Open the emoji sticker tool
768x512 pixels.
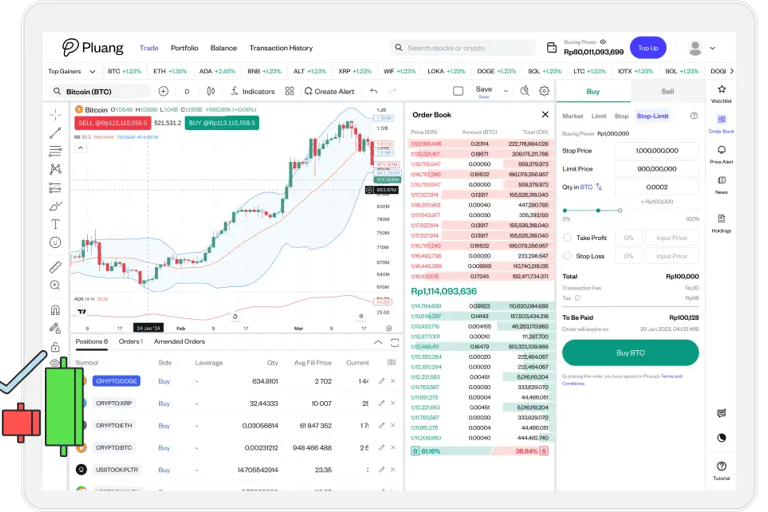pyautogui.click(x=55, y=243)
